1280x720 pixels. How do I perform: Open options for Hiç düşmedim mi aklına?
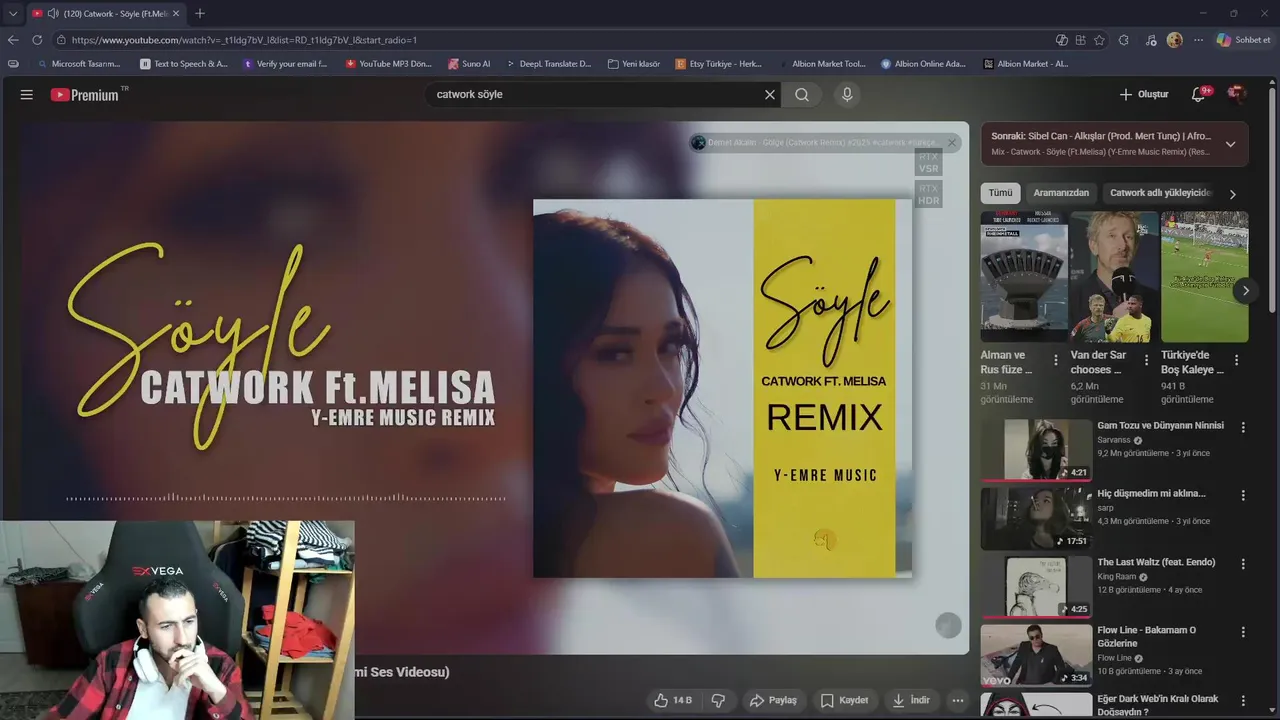coord(1243,495)
